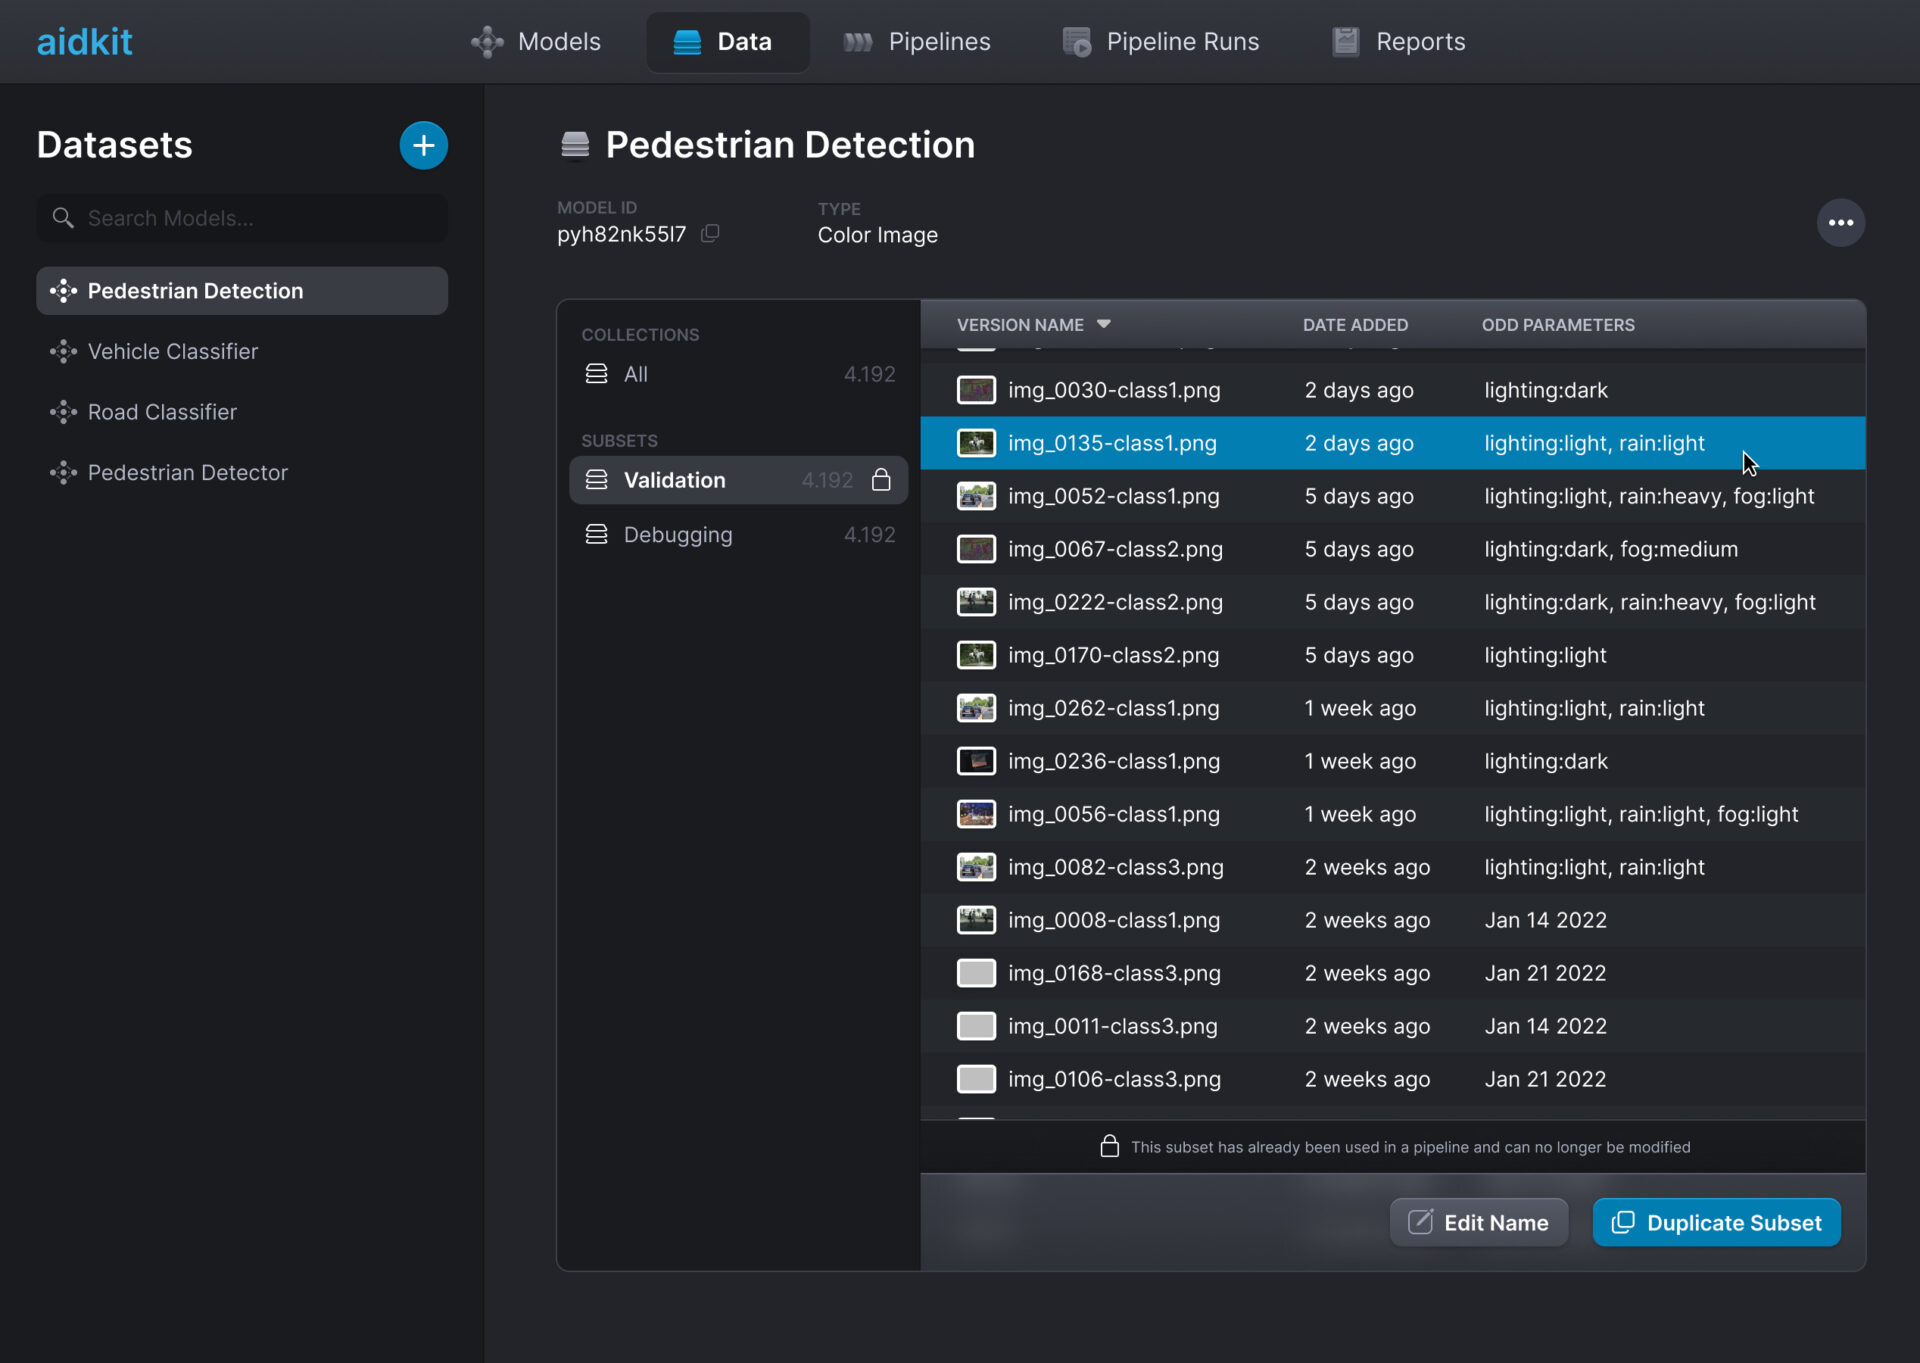This screenshot has width=1920, height=1363.
Task: Click the search magnifier icon
Action: [x=63, y=218]
